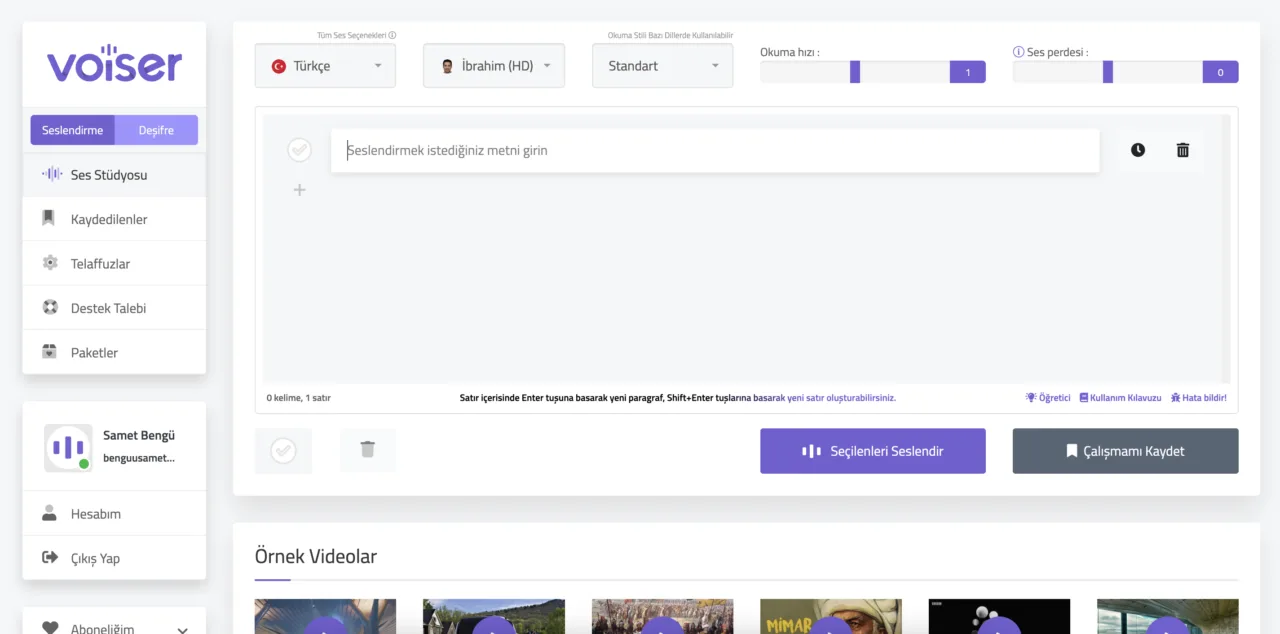Click the benguusamet... email text

pyautogui.click(x=139, y=458)
